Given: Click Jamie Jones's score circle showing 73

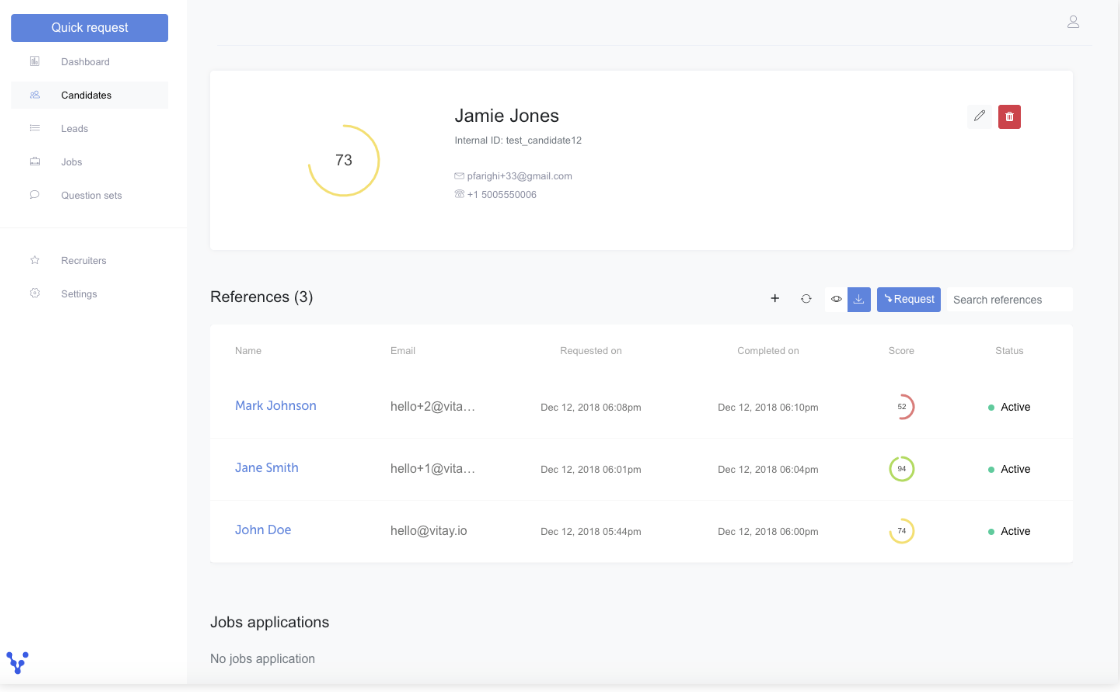Looking at the screenshot, I should 344,159.
